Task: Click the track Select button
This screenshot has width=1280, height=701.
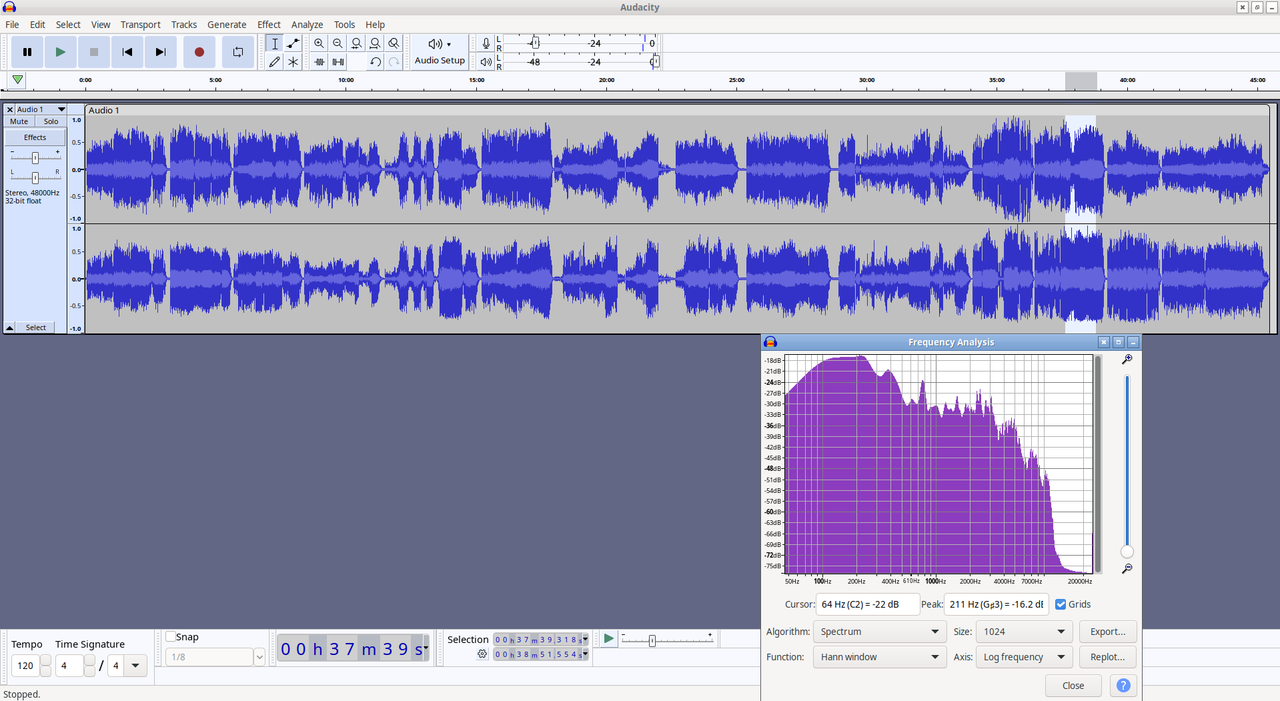Action: pos(36,327)
